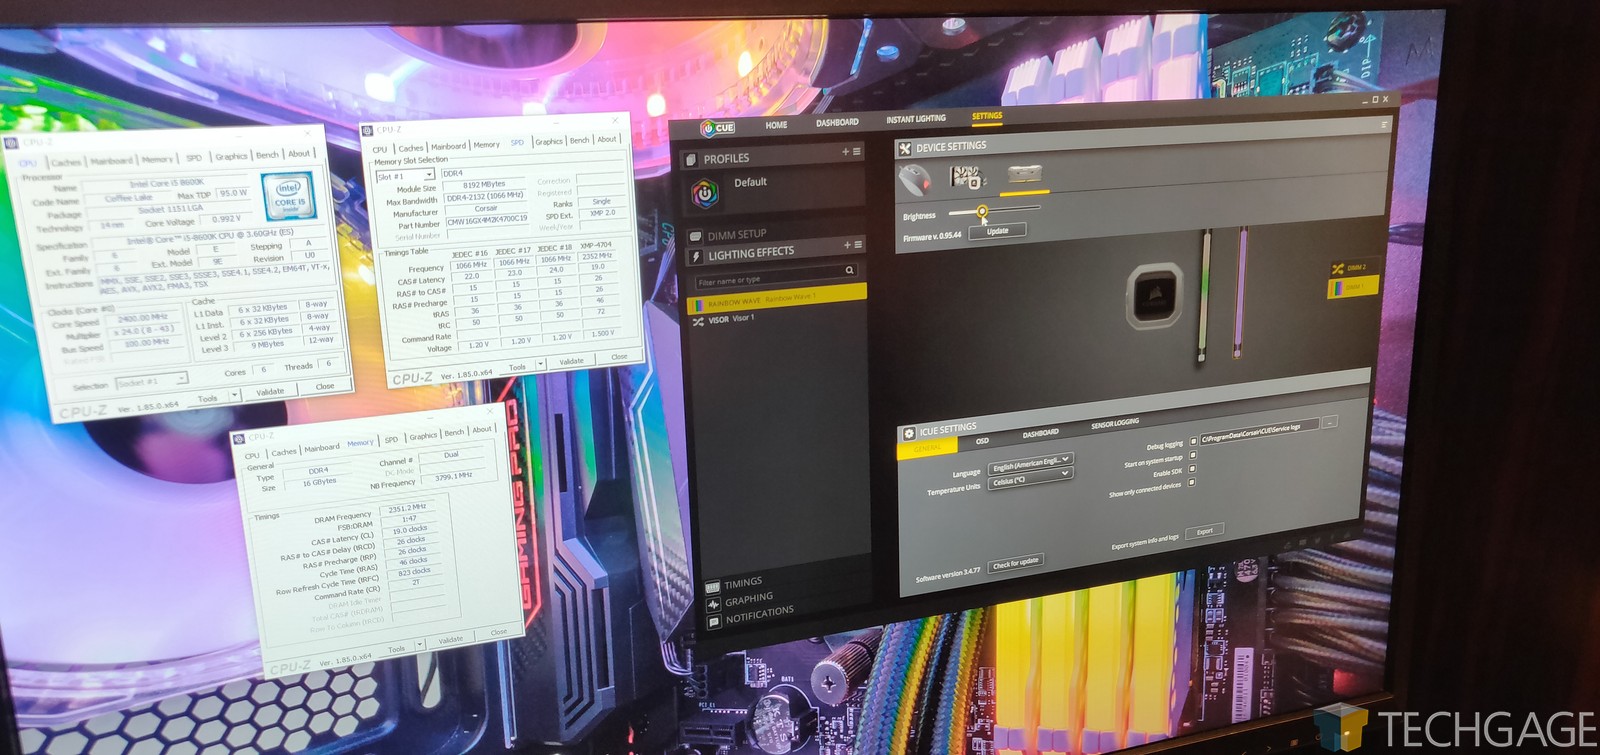
Task: Click the Check for update button
Action: [x=1014, y=564]
